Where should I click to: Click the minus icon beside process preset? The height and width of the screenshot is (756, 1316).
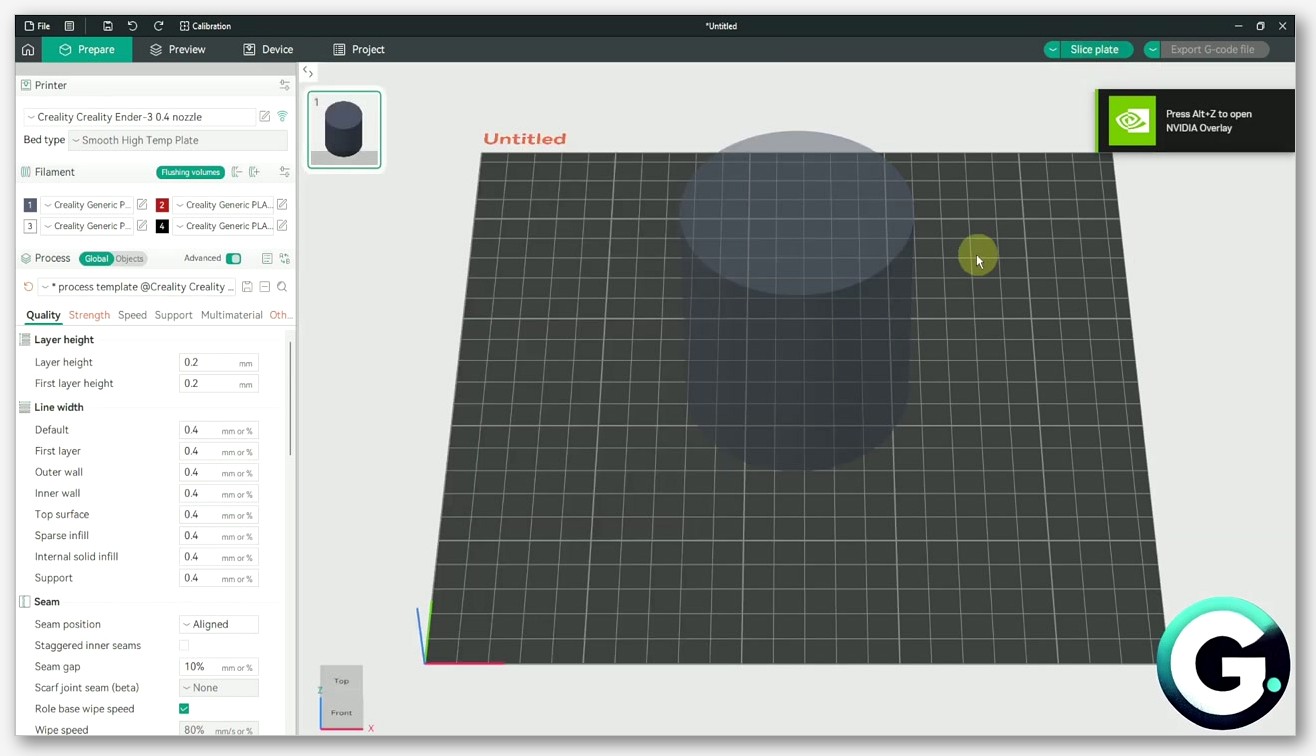(x=265, y=287)
